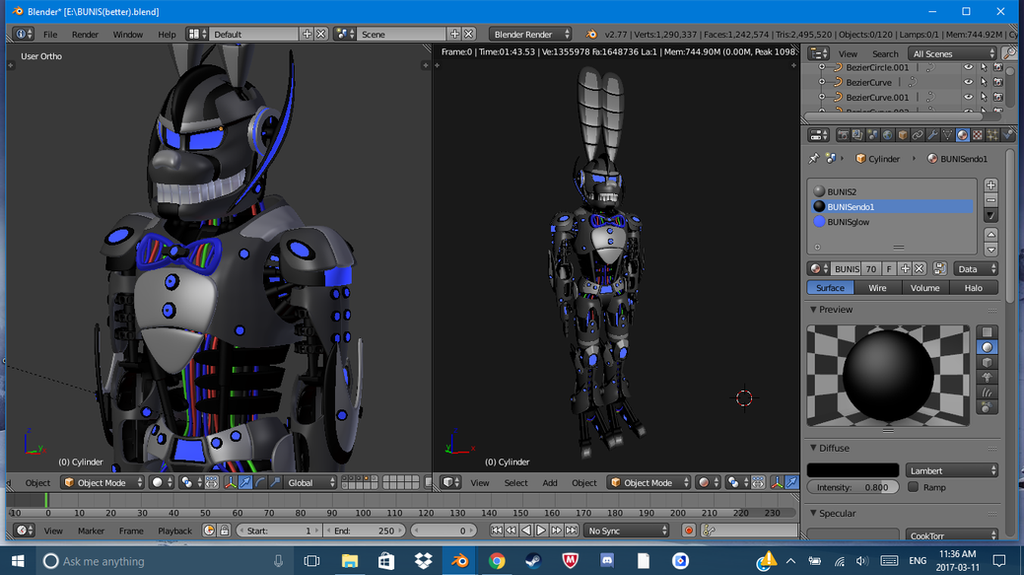Toggle selectability cursor for BezierCurve

(984, 82)
